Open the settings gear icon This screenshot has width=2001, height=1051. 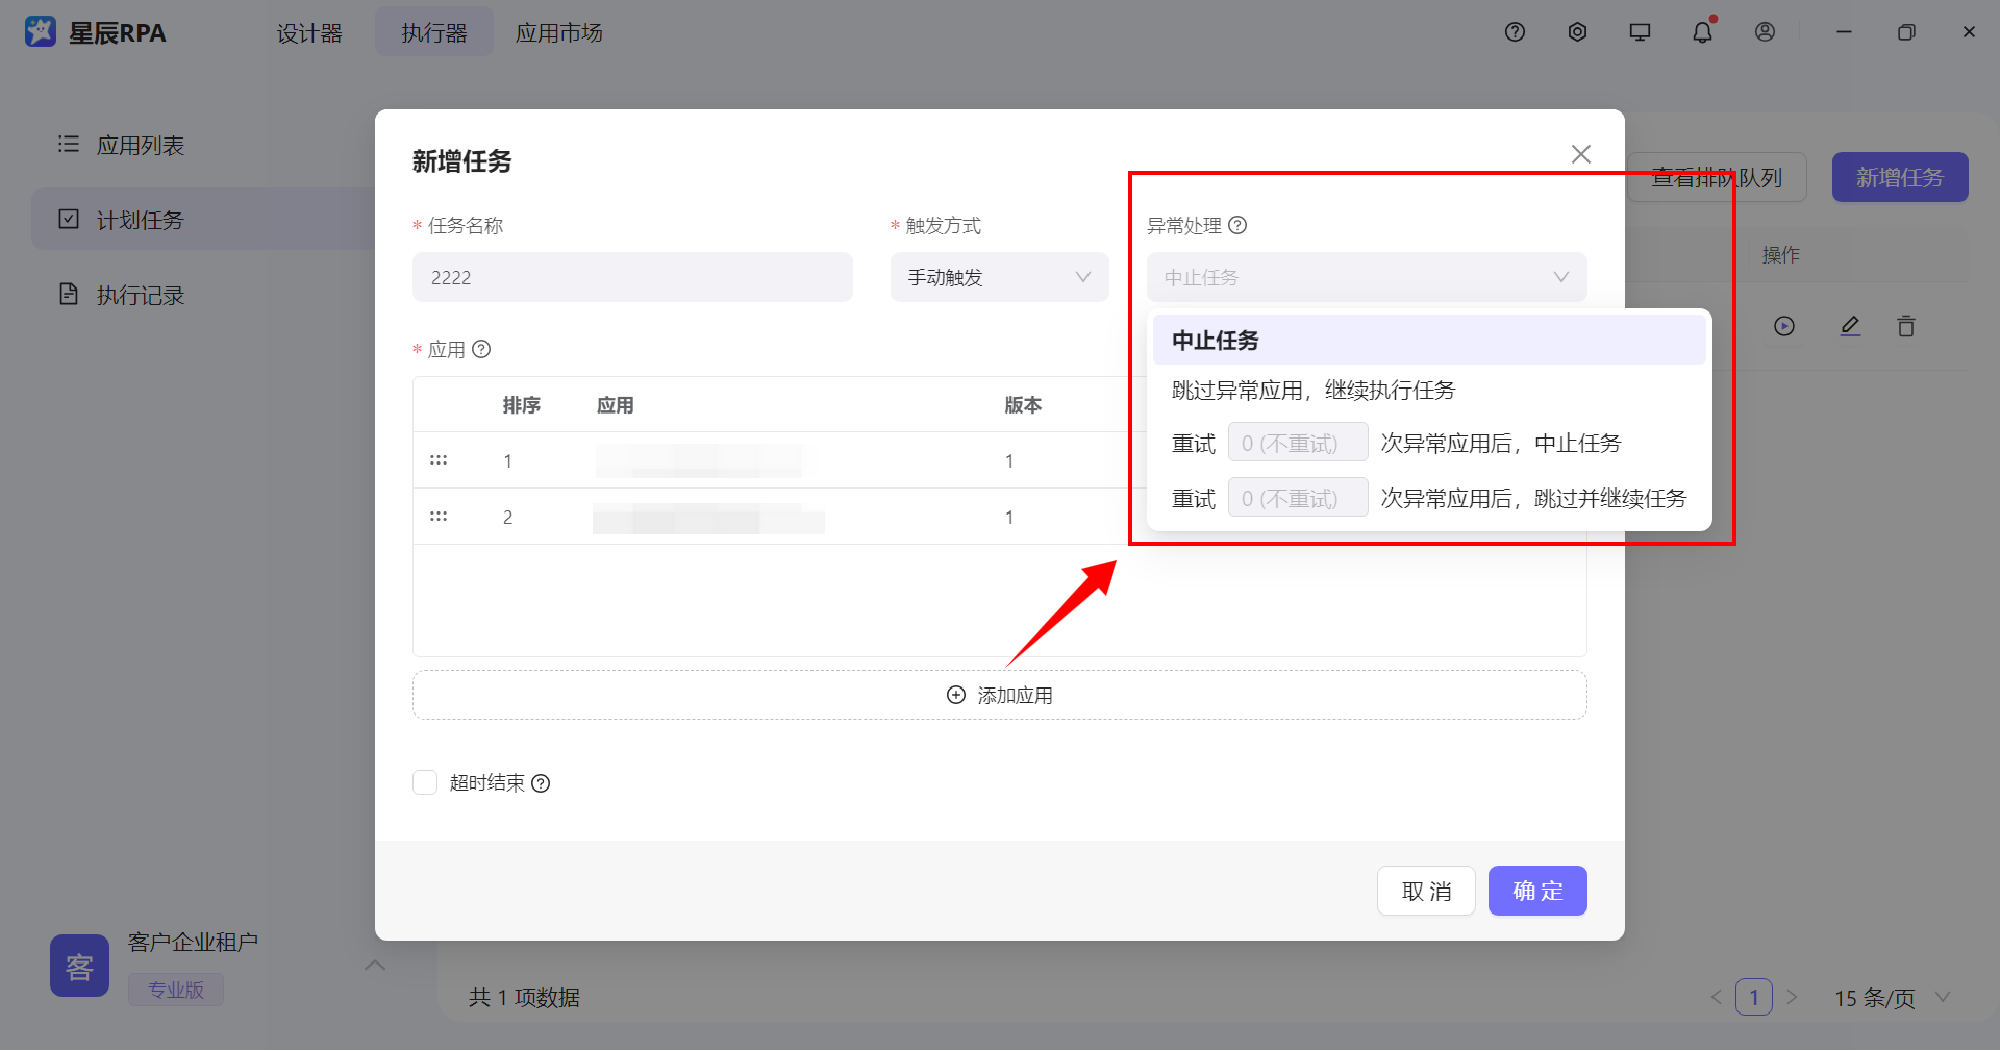[1577, 32]
